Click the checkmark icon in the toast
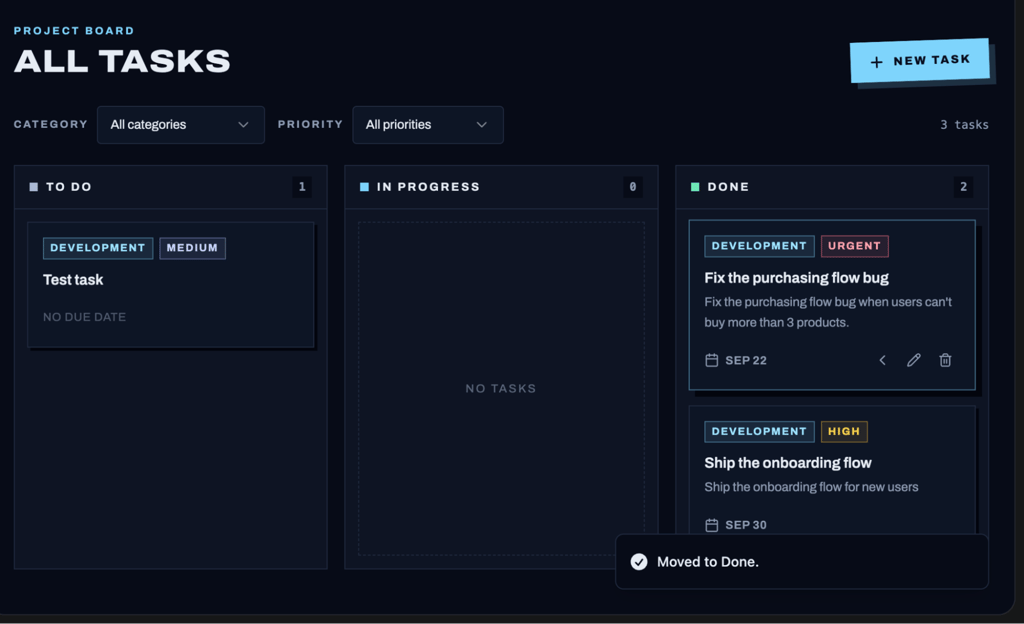 click(639, 562)
